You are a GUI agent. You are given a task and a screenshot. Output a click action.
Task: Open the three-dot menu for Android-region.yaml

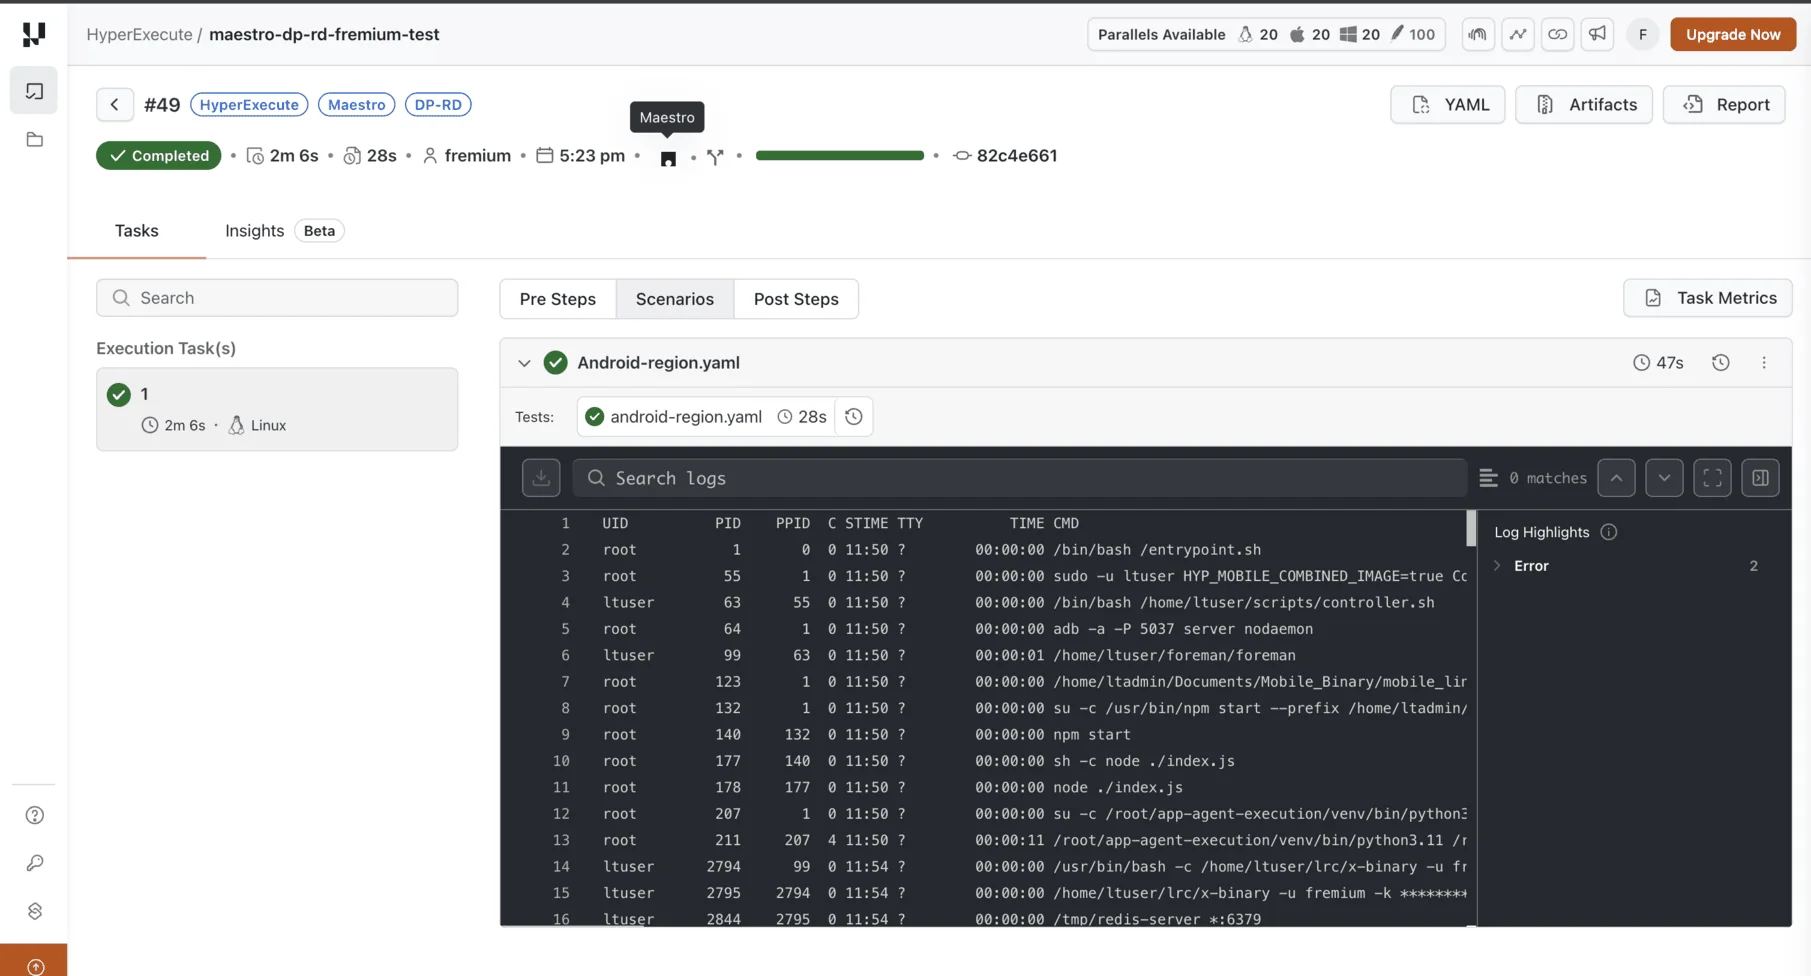pos(1764,363)
